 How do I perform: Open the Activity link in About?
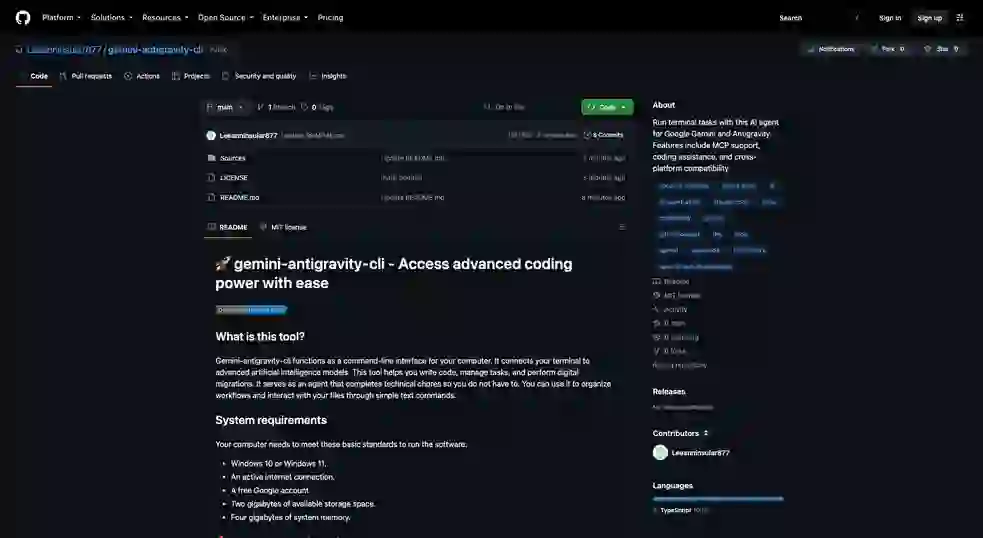675,309
